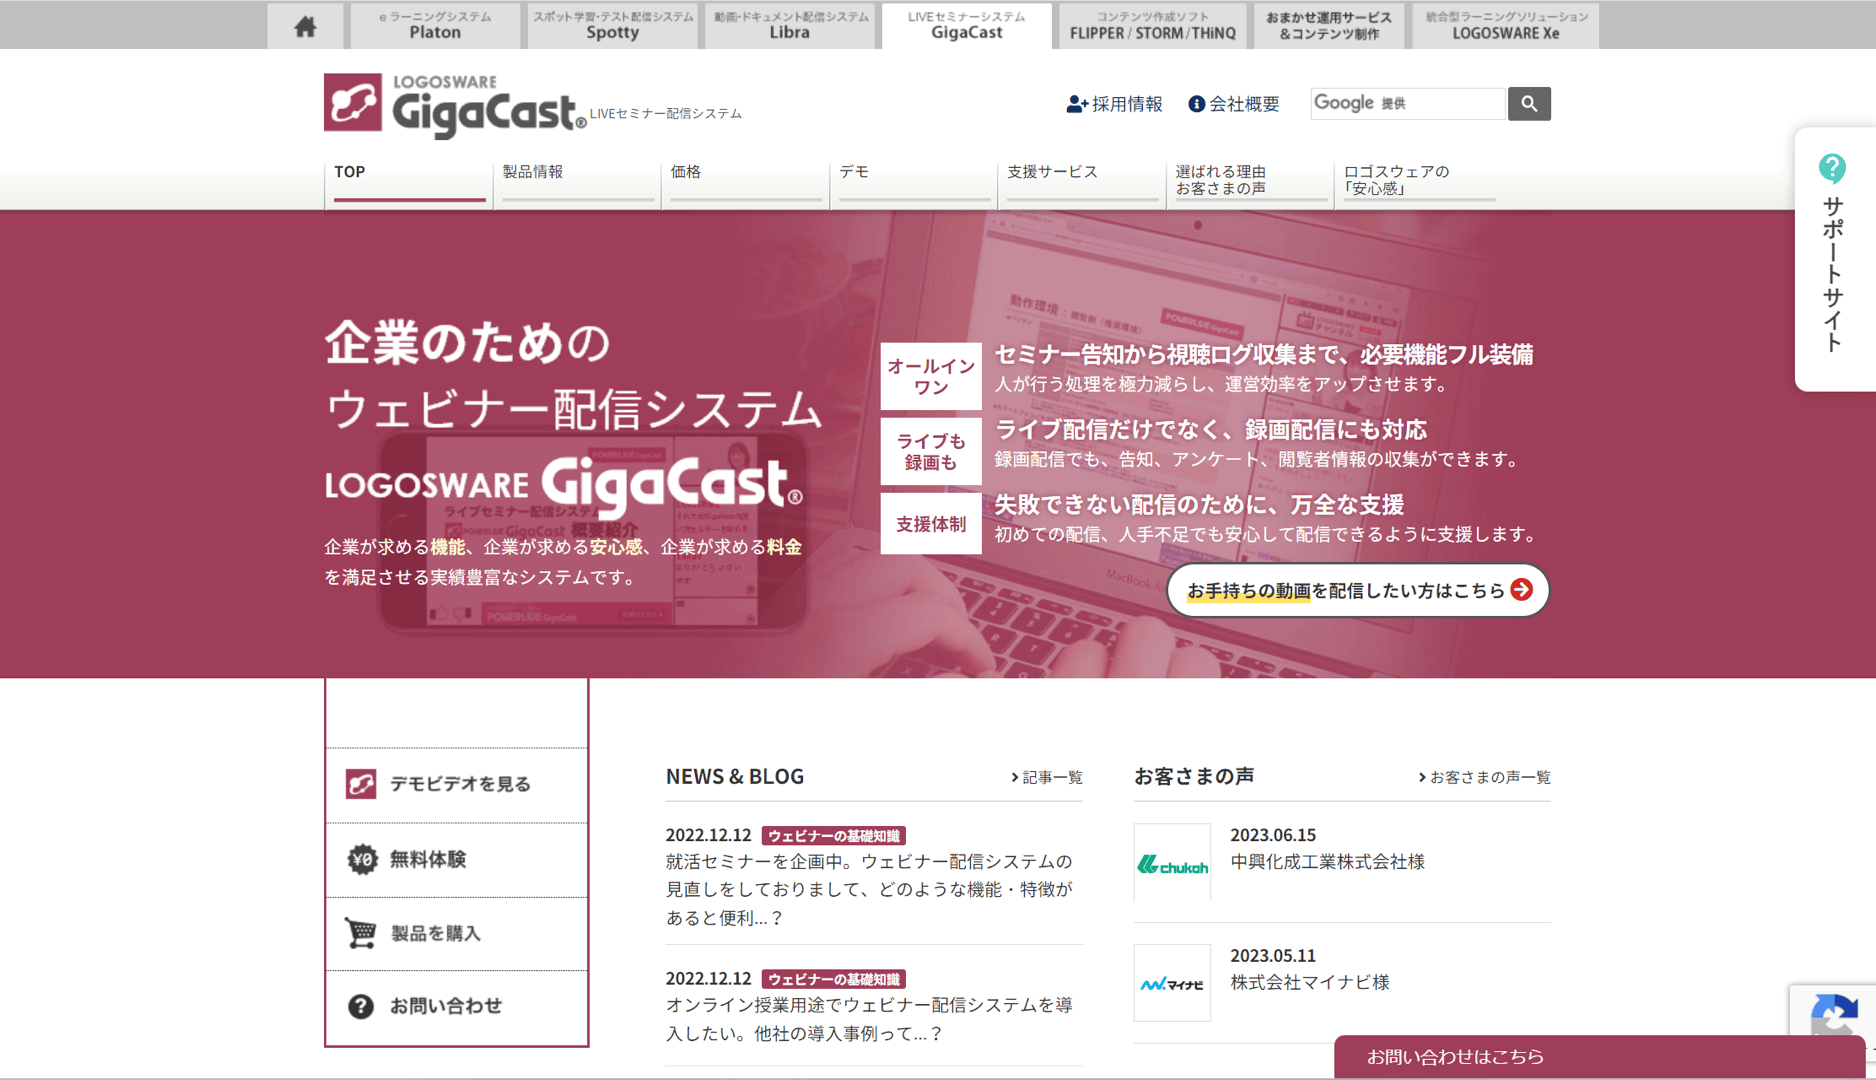Select the GigaCast product tab
Viewport: 1876px width, 1080px height.
point(966,26)
